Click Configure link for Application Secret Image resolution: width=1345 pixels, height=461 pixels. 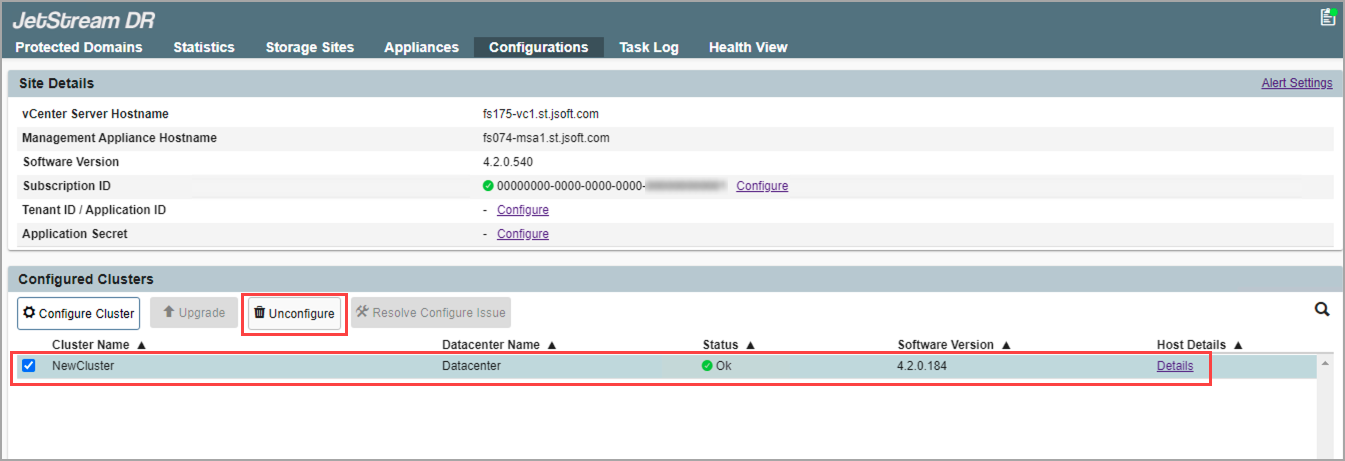pos(522,234)
